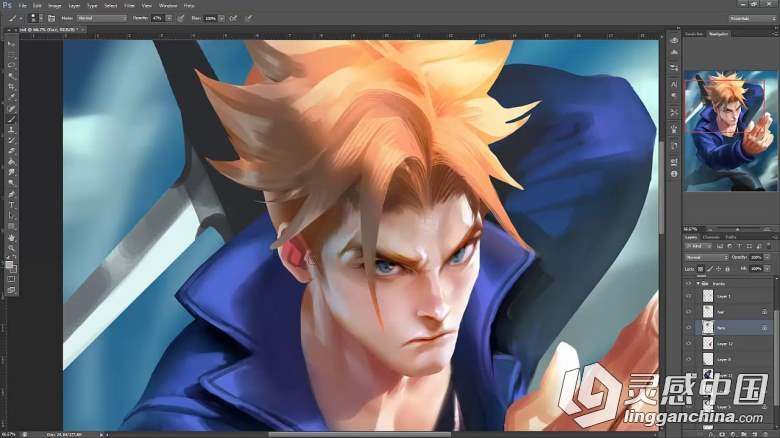
Task: Select the Layer 8 layer
Action: coord(734,359)
